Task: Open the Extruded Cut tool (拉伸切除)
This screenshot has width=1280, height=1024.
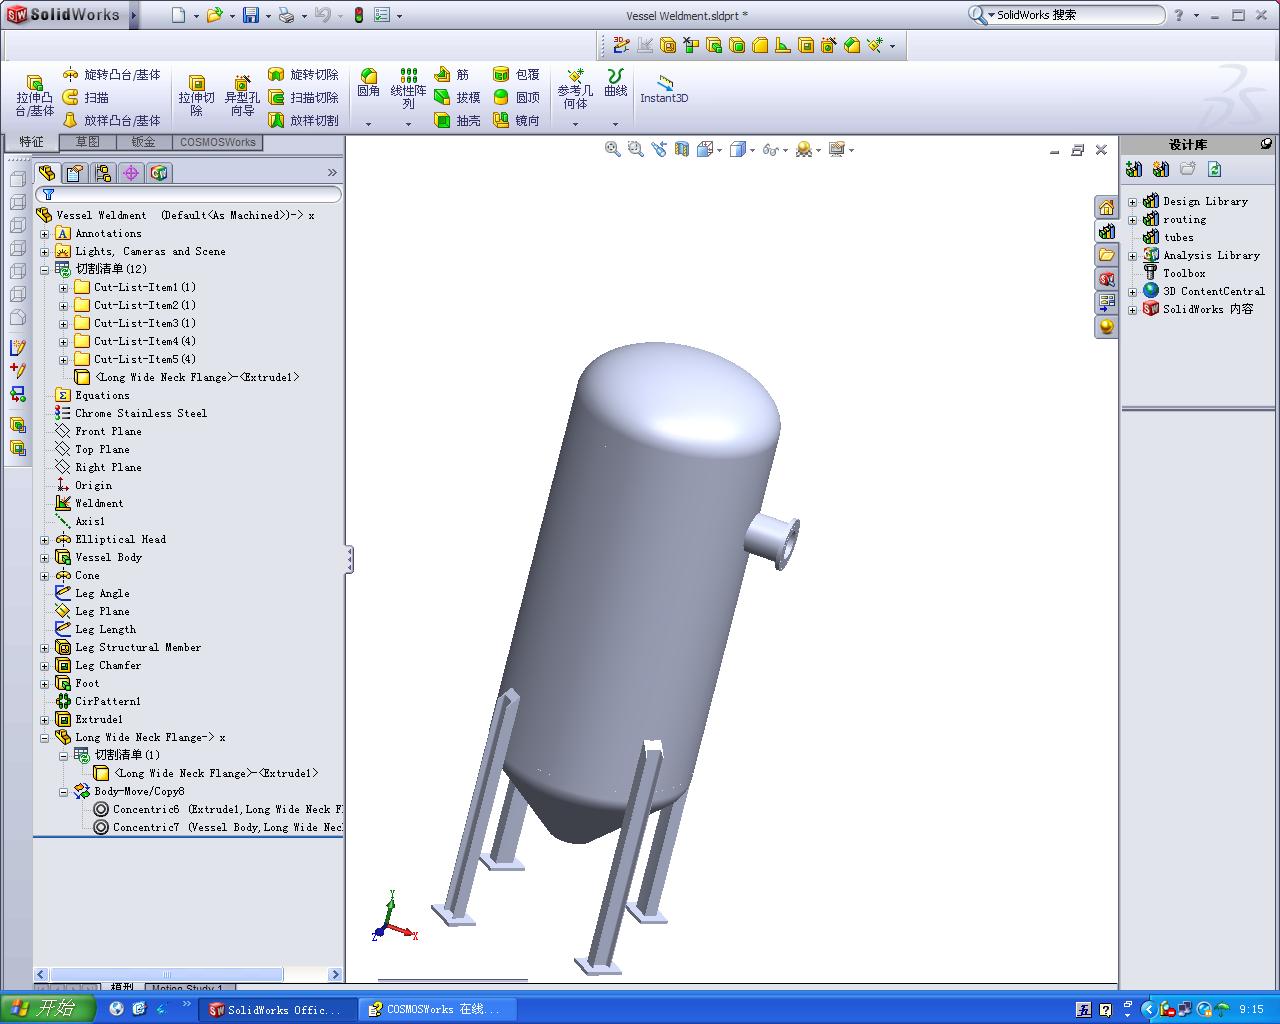Action: 197,97
